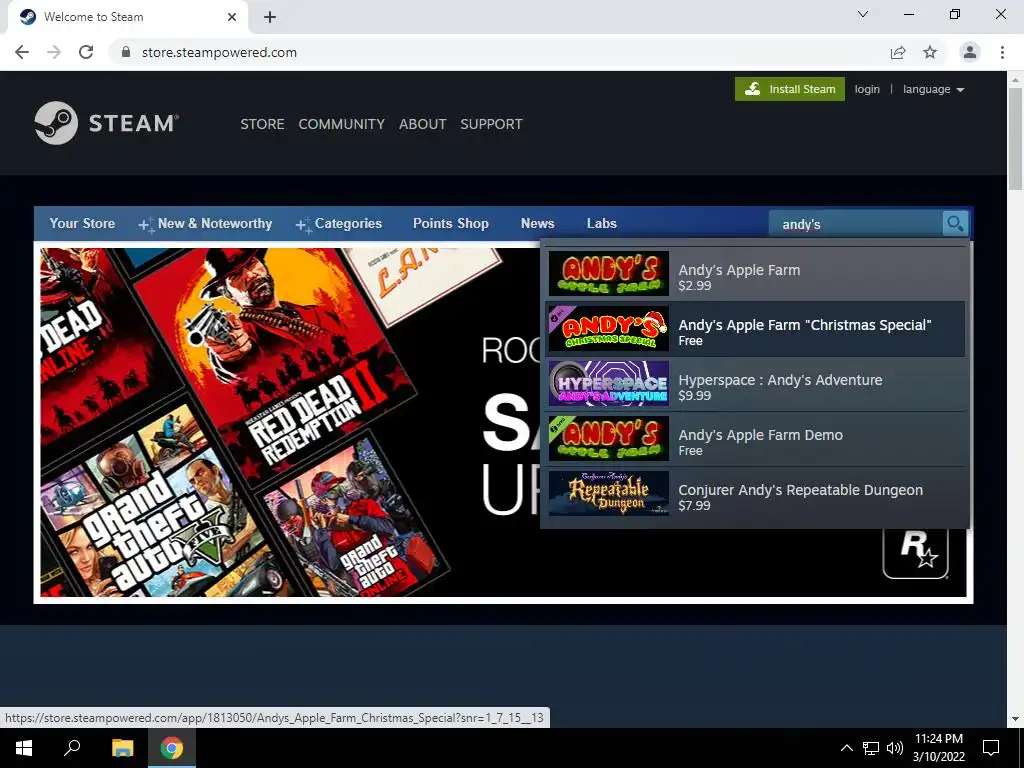
Task: Open the language dropdown
Action: [933, 89]
